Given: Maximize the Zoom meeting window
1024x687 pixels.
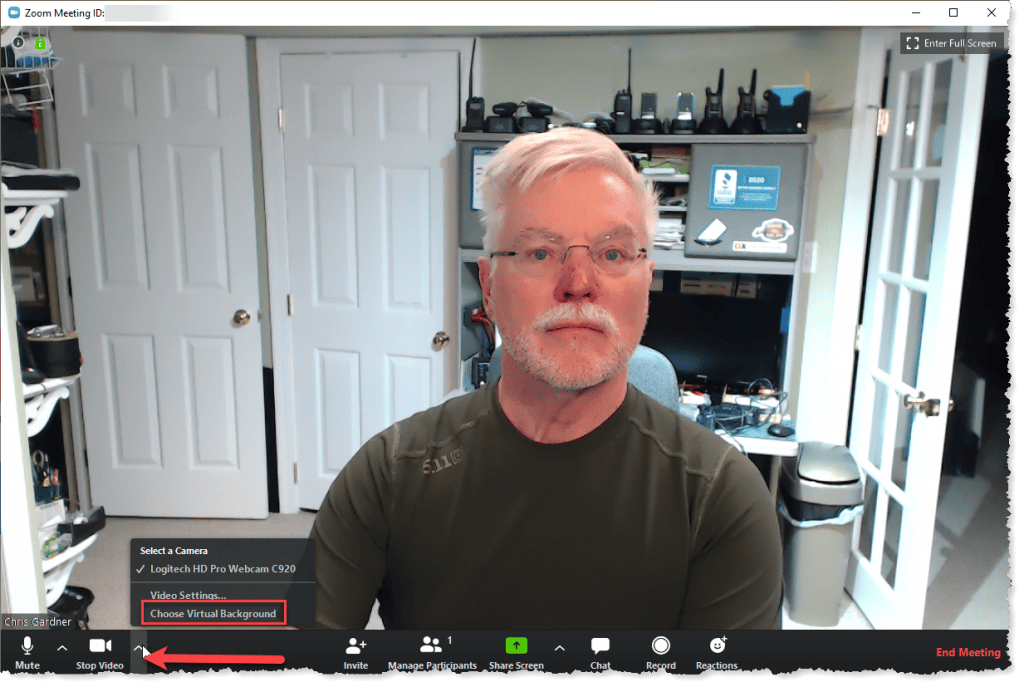Looking at the screenshot, I should tap(953, 12).
